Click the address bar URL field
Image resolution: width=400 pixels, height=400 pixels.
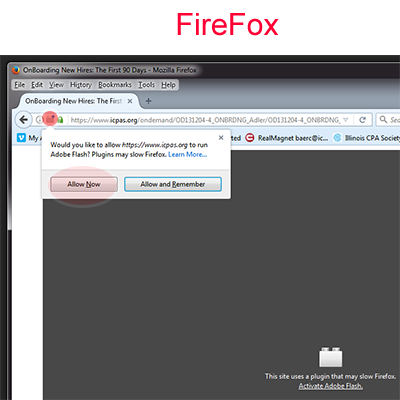pyautogui.click(x=205, y=120)
